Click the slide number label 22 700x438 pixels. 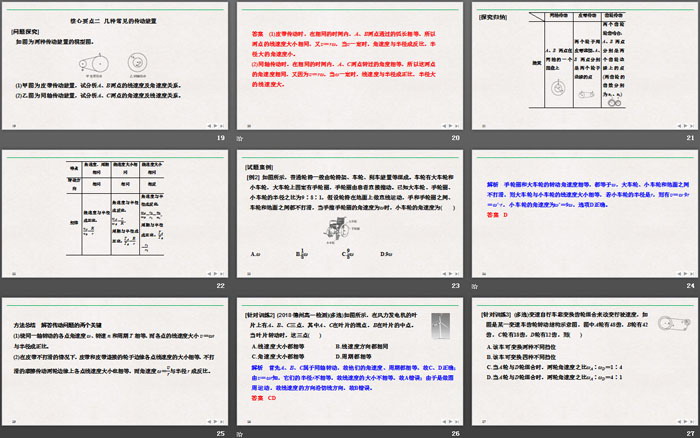[220, 285]
